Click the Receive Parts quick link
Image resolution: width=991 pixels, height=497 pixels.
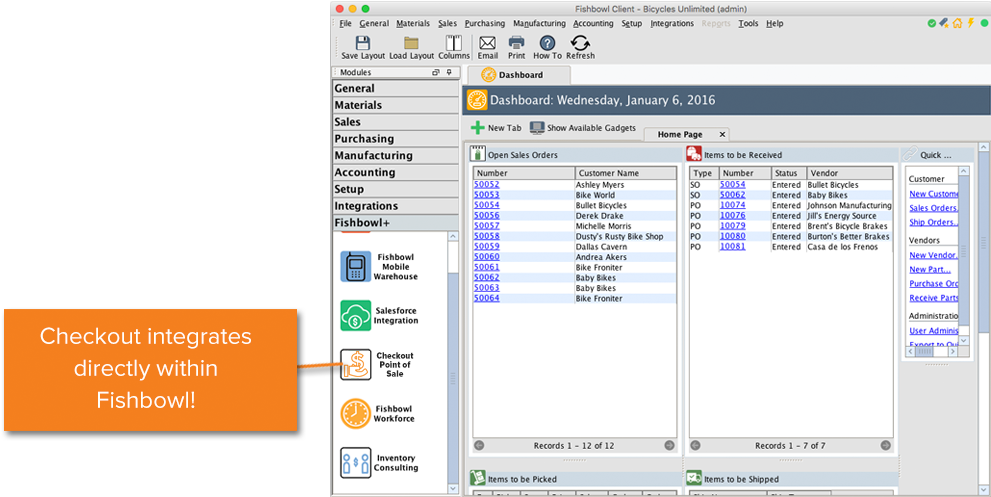tap(933, 298)
